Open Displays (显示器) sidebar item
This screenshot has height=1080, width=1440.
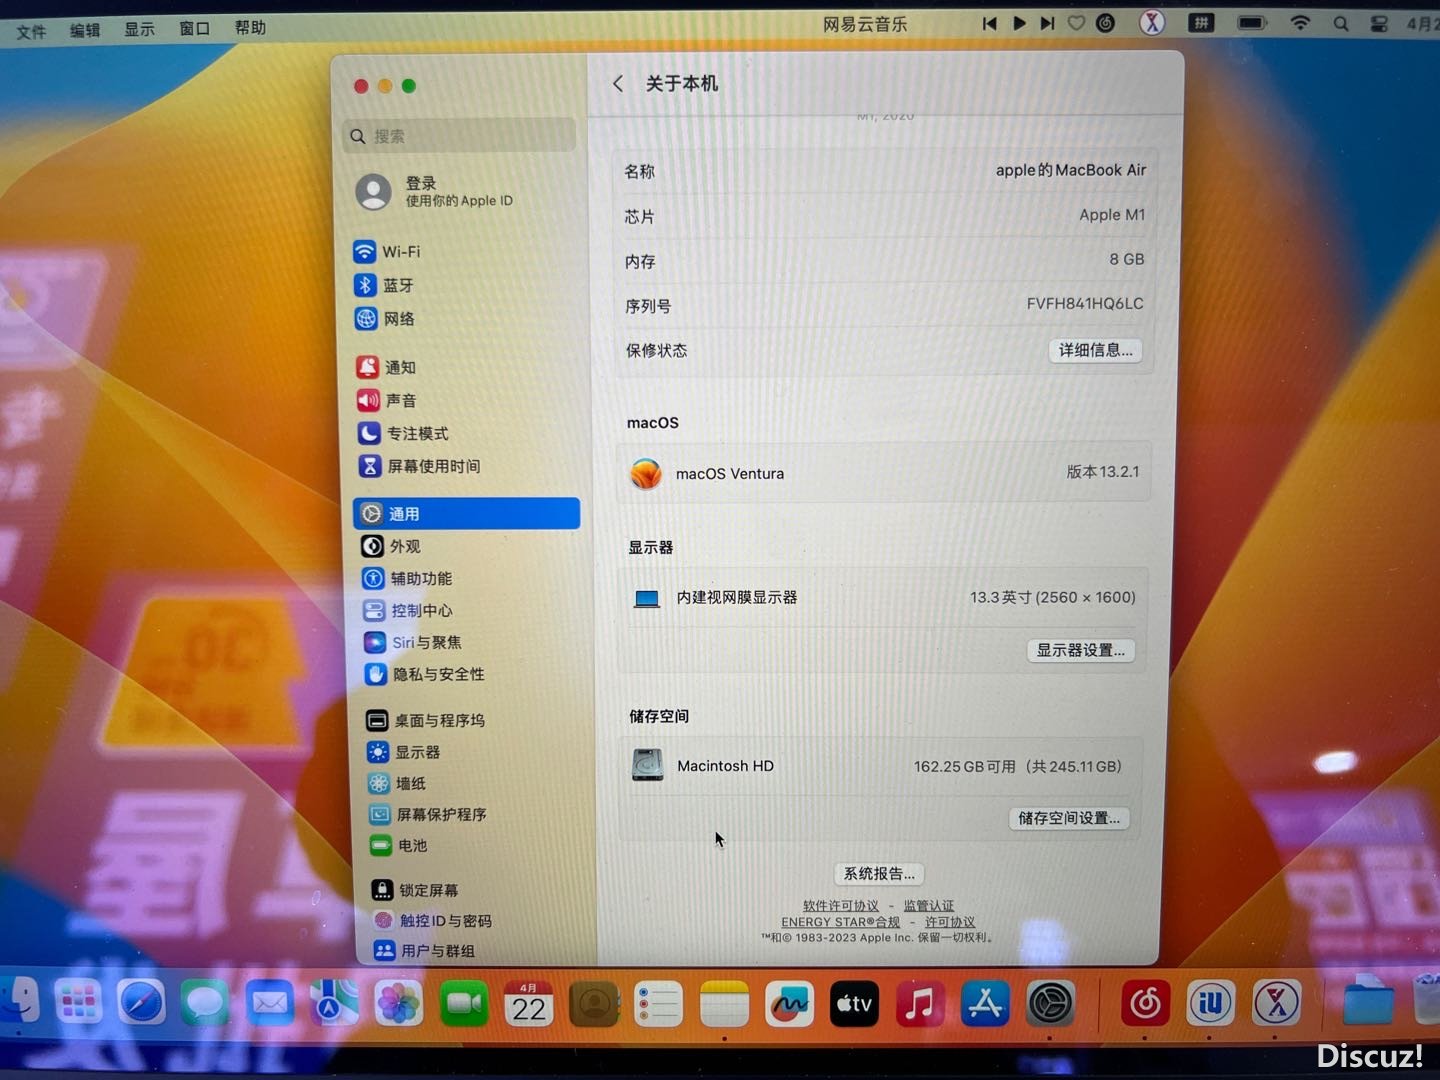(x=404, y=752)
